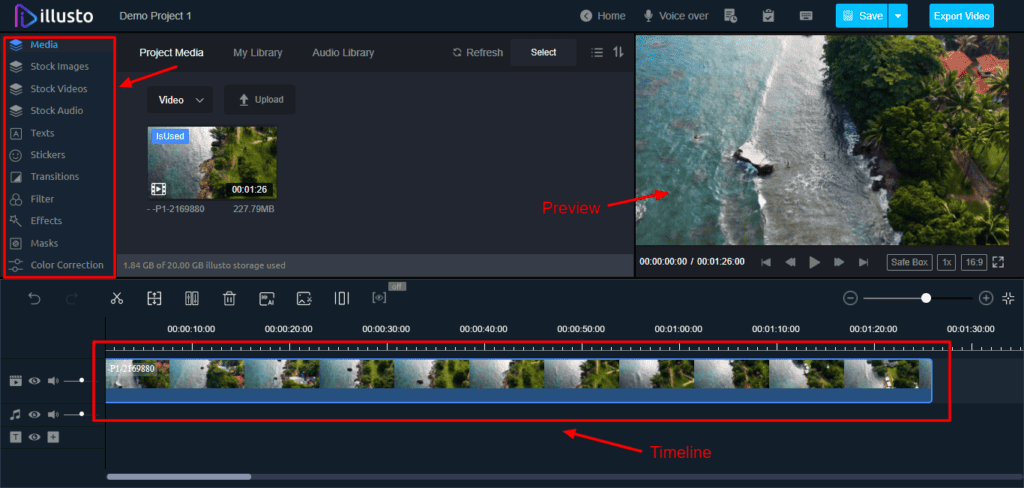
Task: Click the Select button in media panel
Action: point(543,52)
